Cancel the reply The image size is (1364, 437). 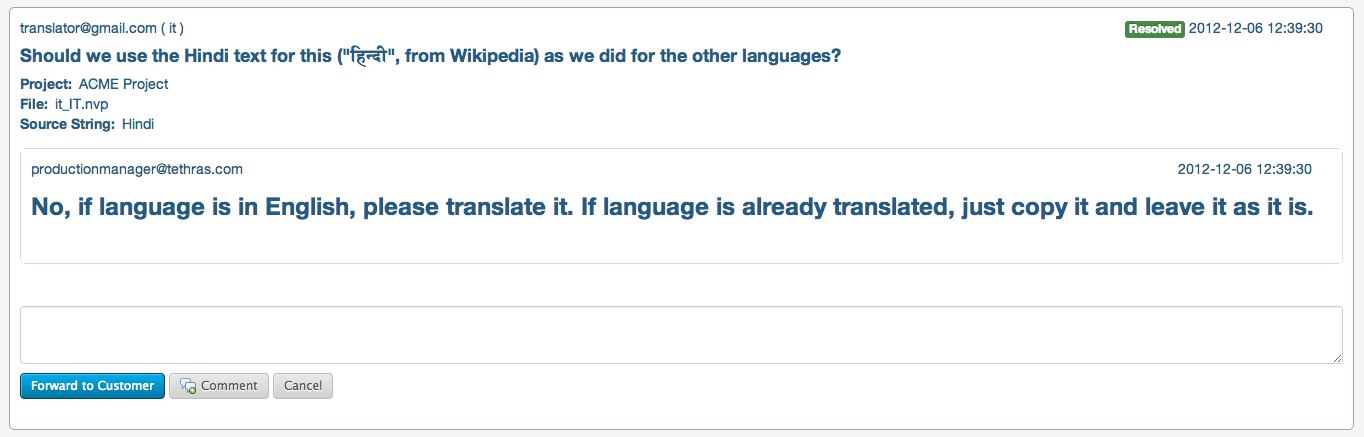(303, 386)
